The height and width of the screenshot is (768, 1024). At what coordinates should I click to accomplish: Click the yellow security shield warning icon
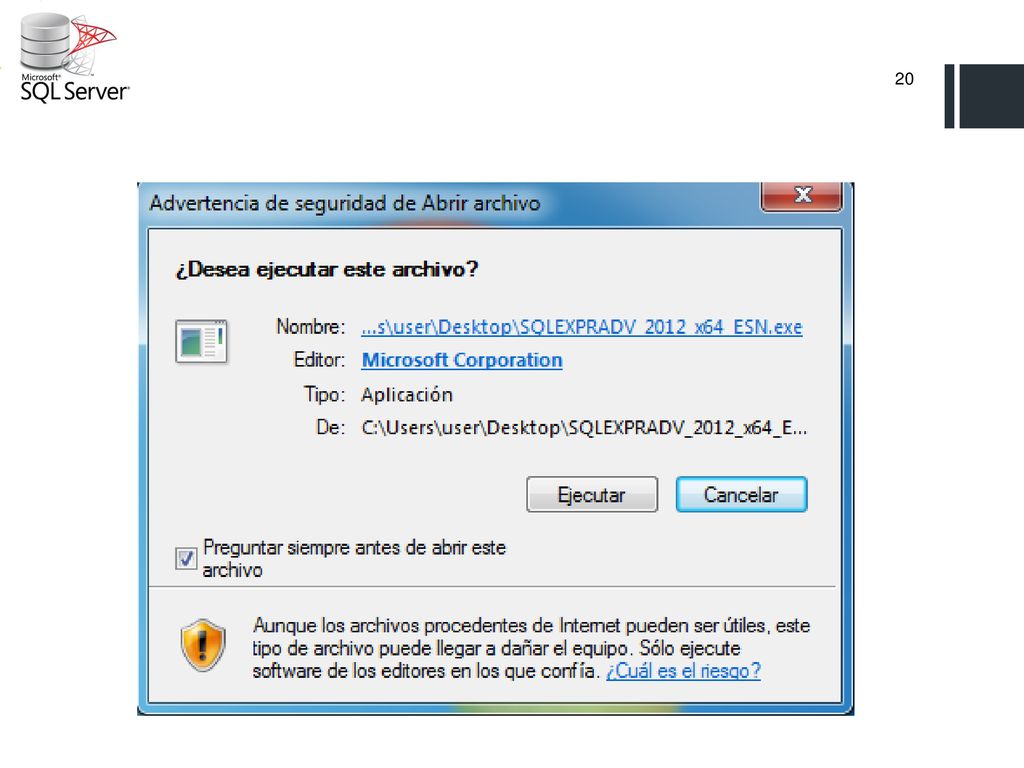[x=203, y=645]
